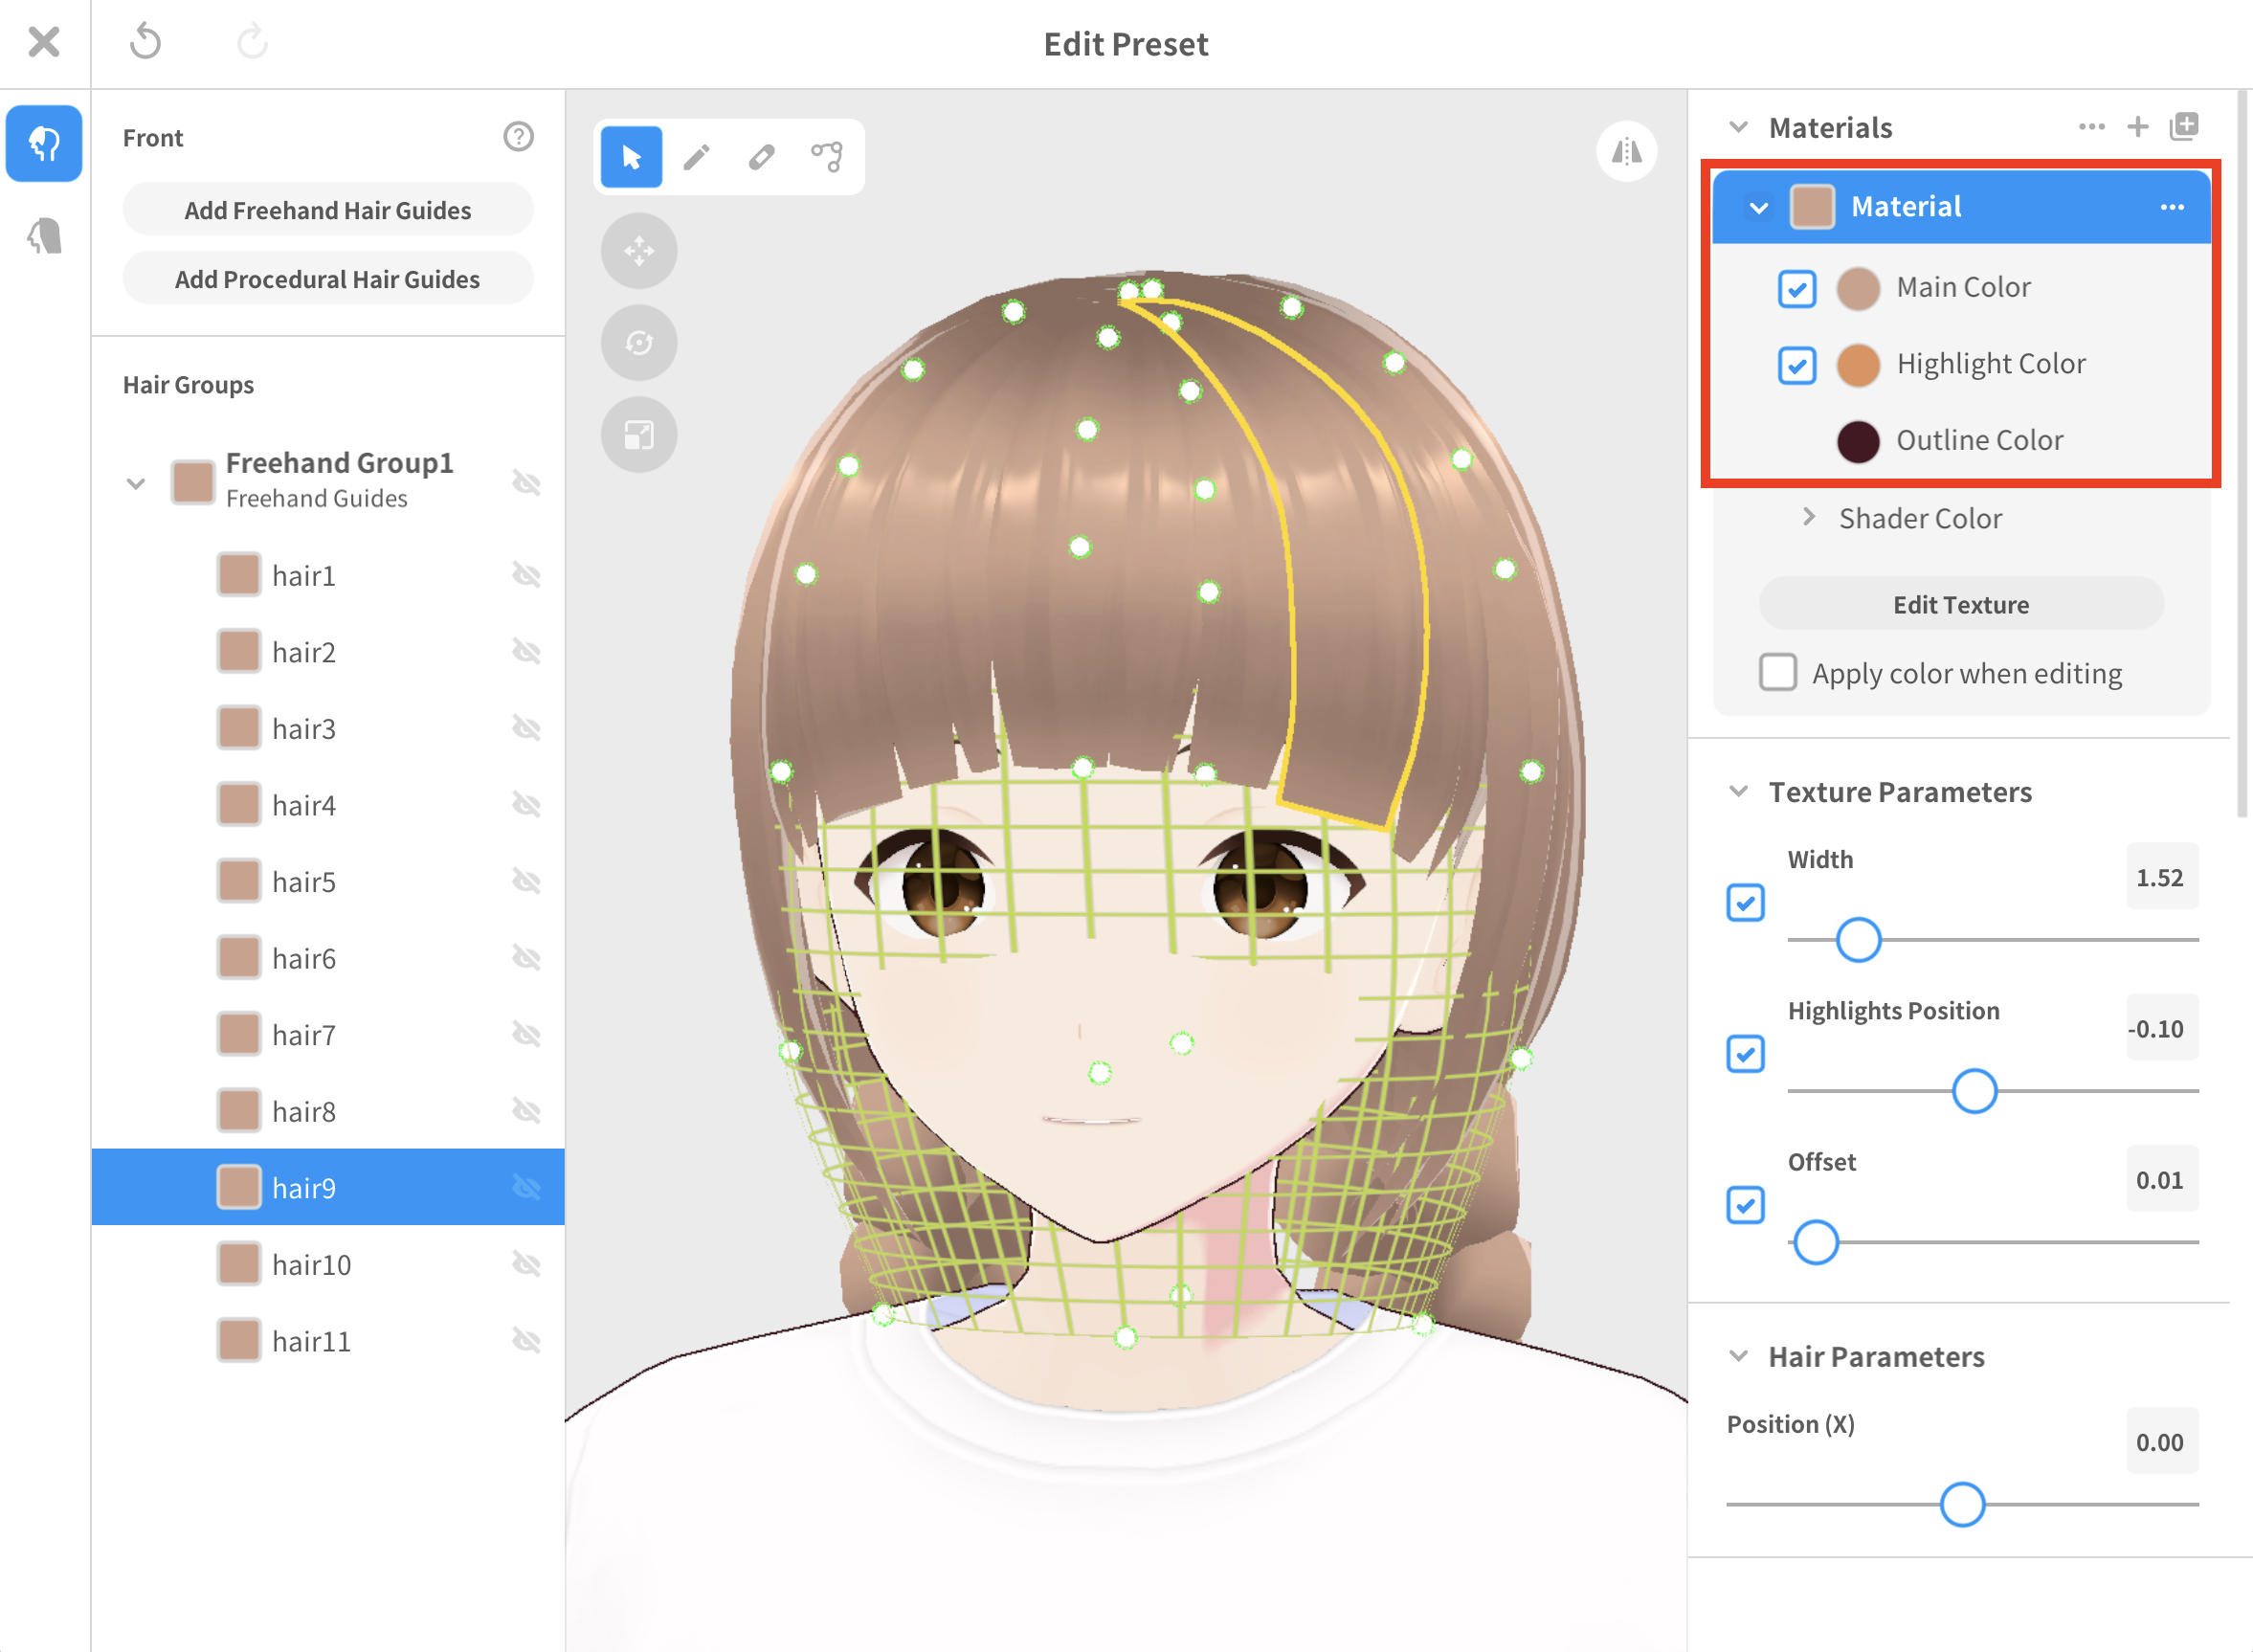Click the right panel vertical scrollbar
The height and width of the screenshot is (1652, 2253).
[2243, 455]
